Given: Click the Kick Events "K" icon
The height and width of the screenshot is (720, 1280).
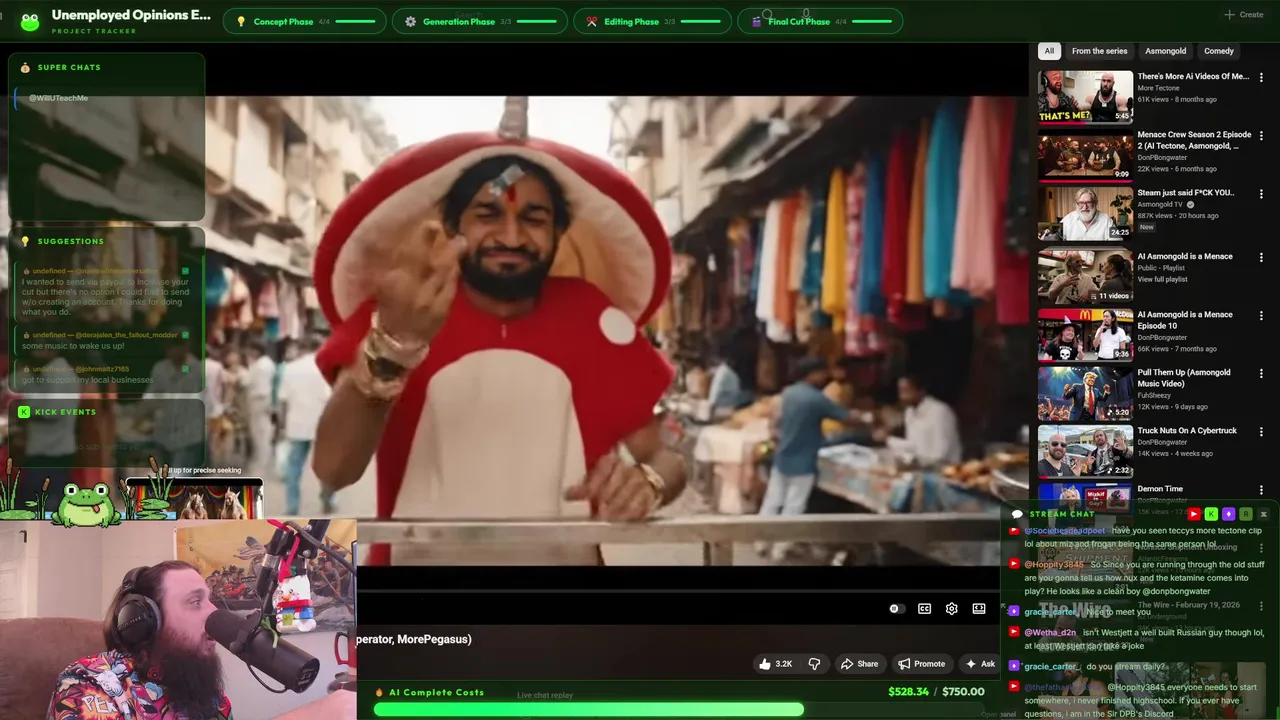Looking at the screenshot, I should click(x=24, y=412).
